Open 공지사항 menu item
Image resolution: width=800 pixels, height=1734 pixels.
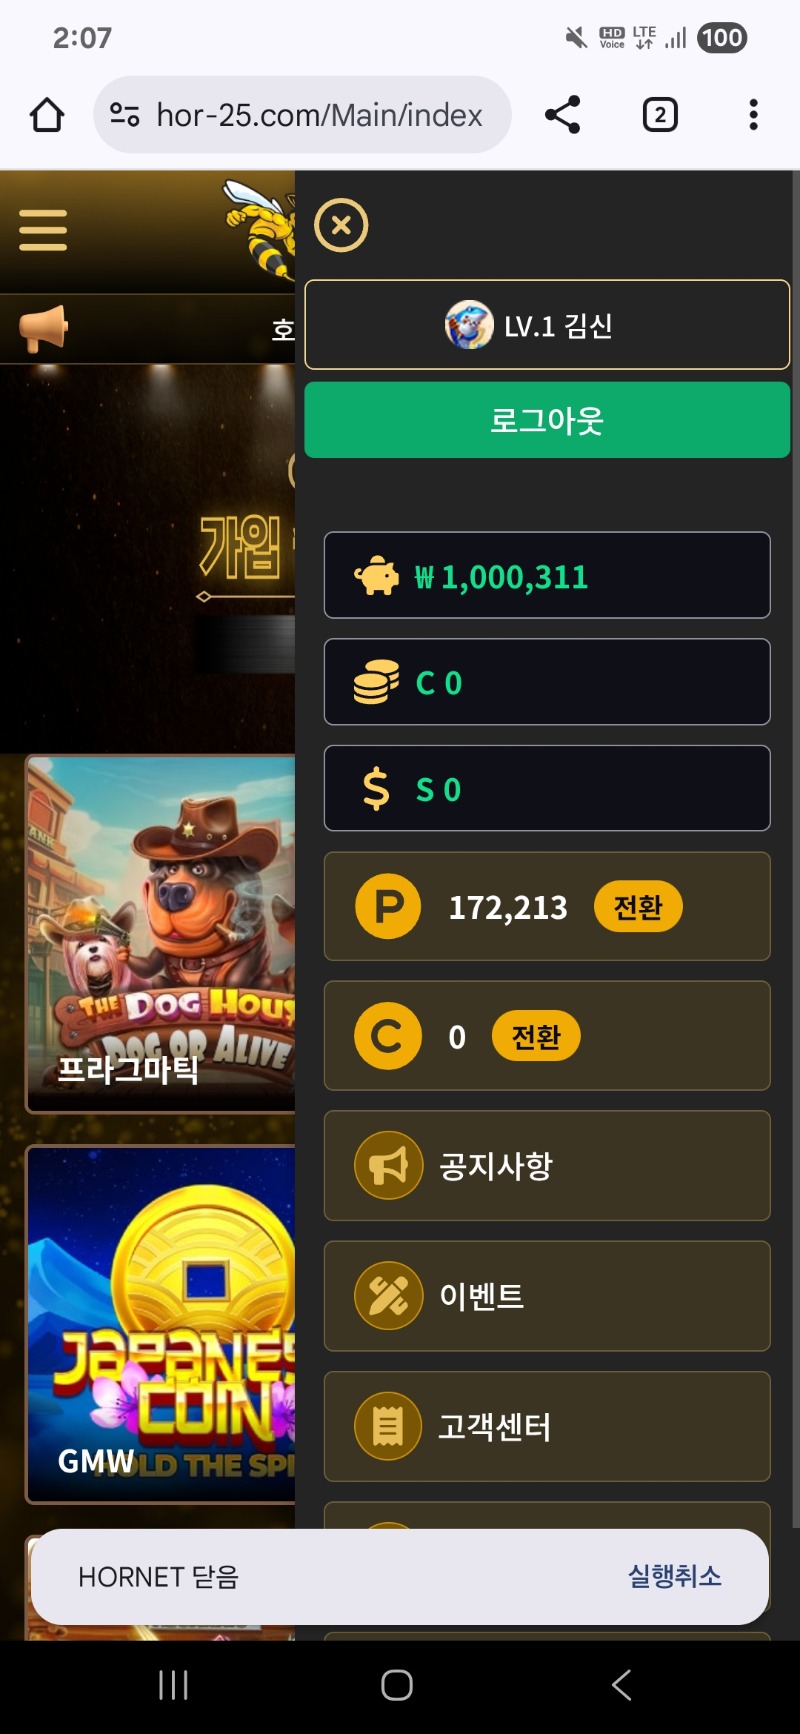pyautogui.click(x=547, y=1166)
